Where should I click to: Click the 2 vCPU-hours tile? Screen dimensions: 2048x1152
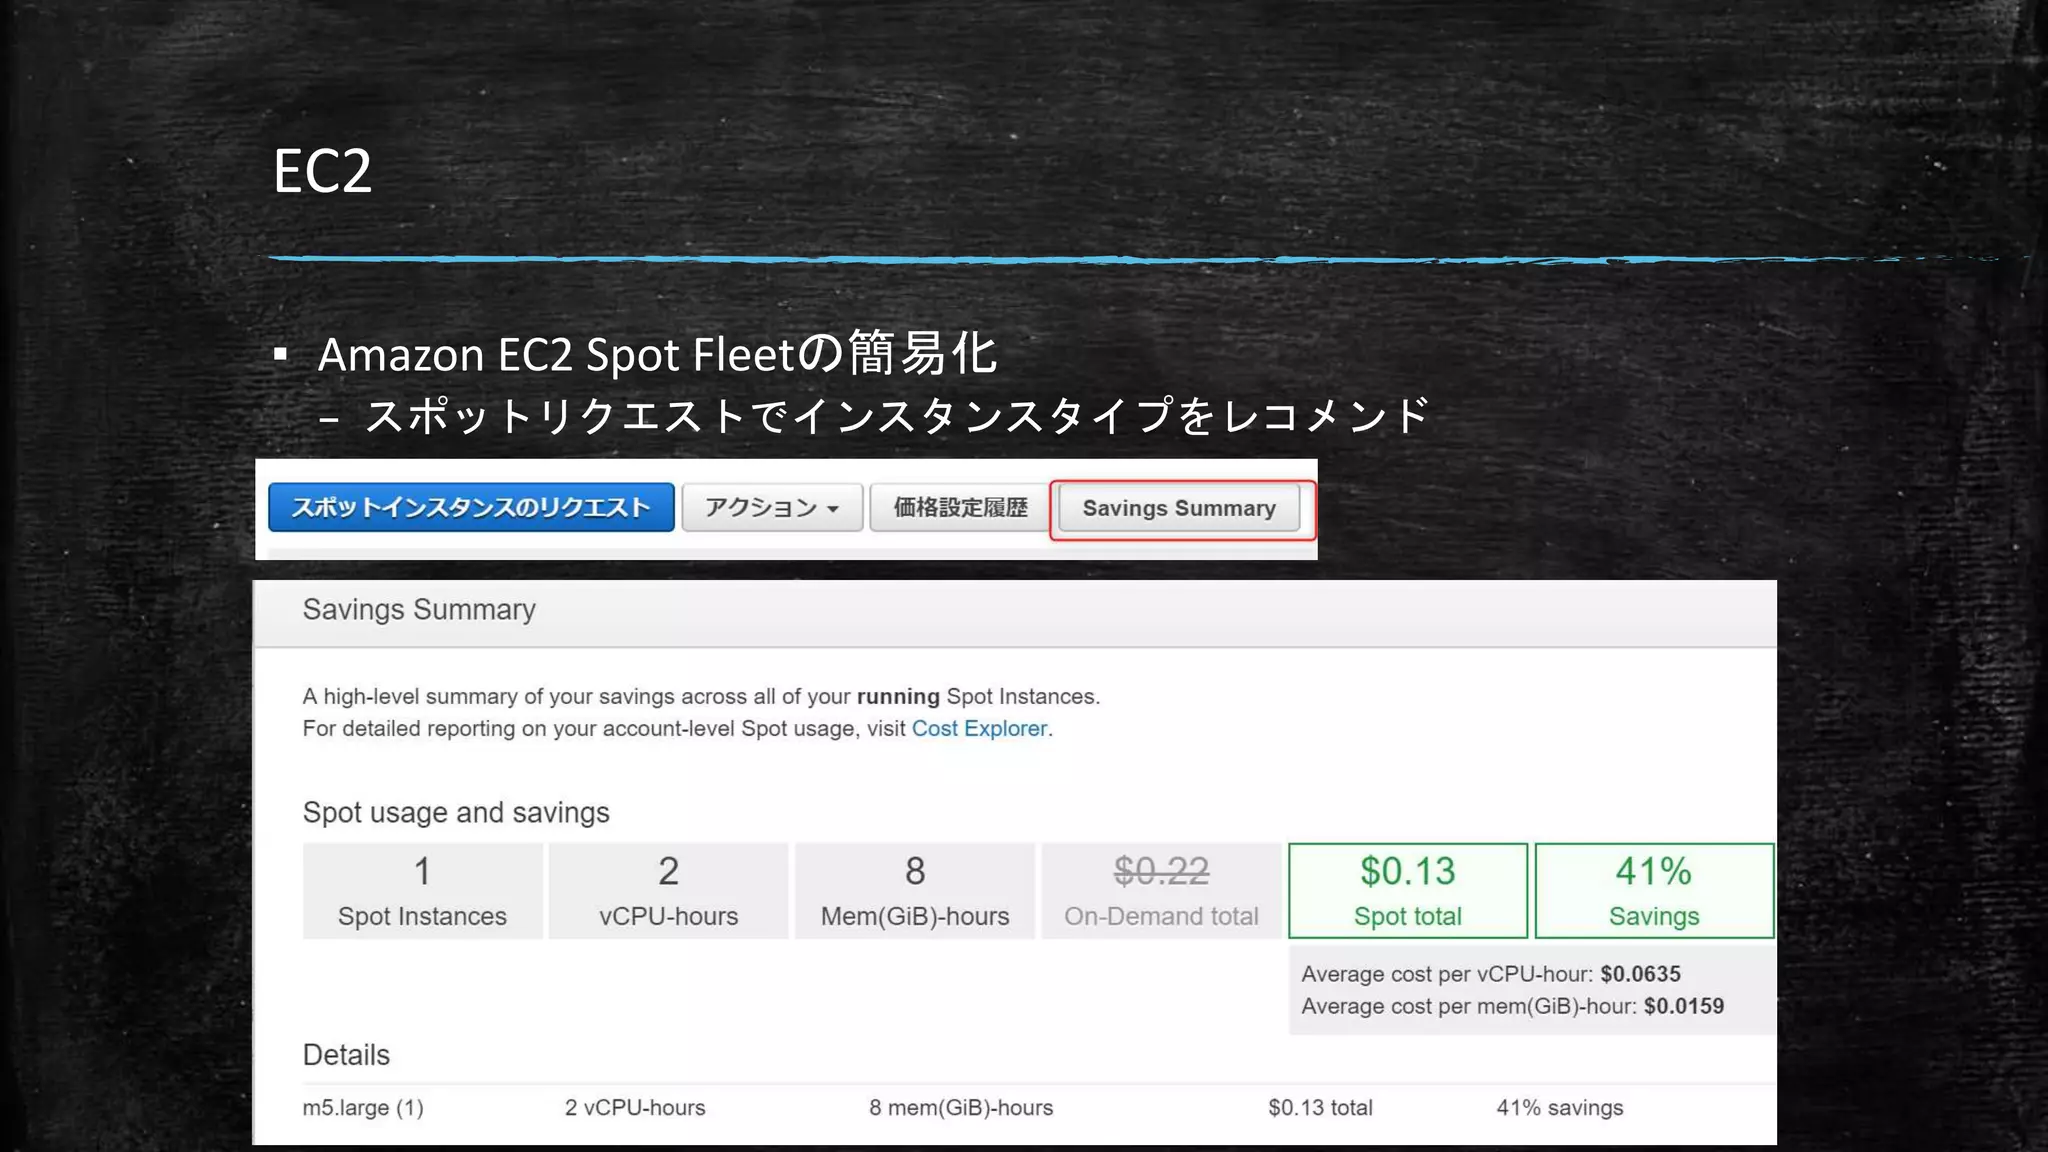[x=668, y=891]
